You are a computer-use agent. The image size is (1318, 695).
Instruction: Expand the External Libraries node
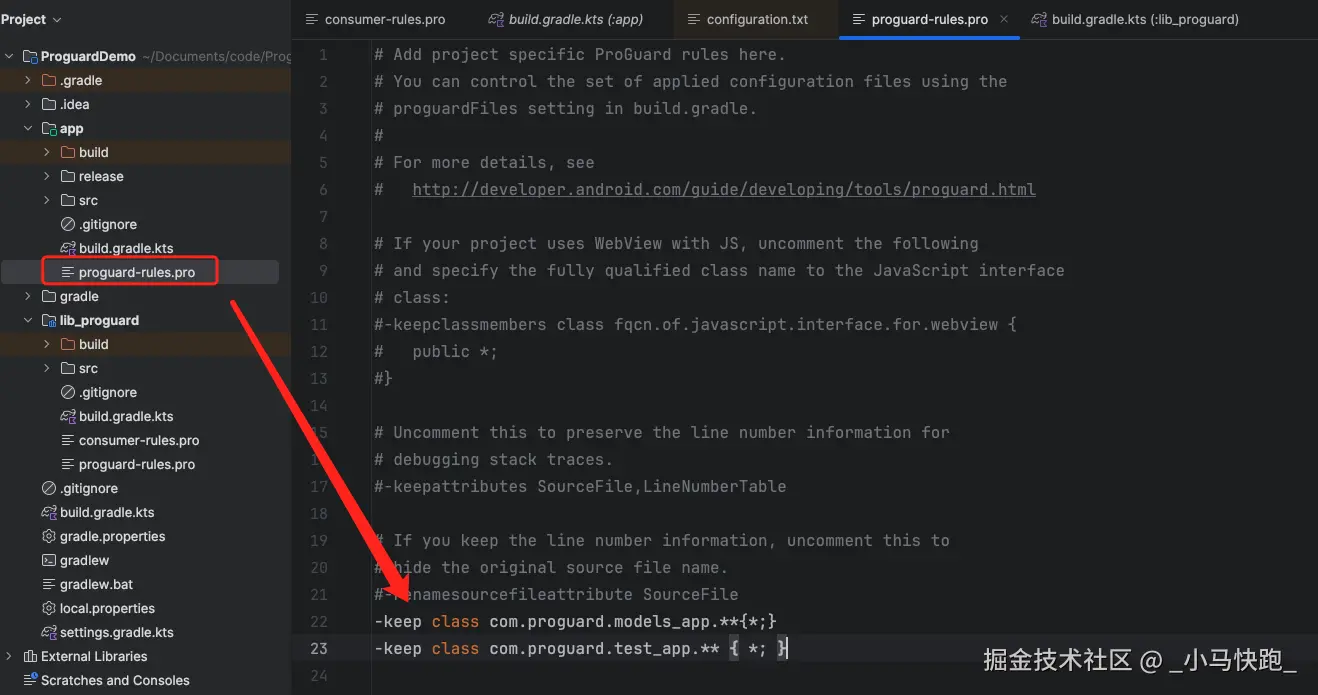[x=9, y=657]
